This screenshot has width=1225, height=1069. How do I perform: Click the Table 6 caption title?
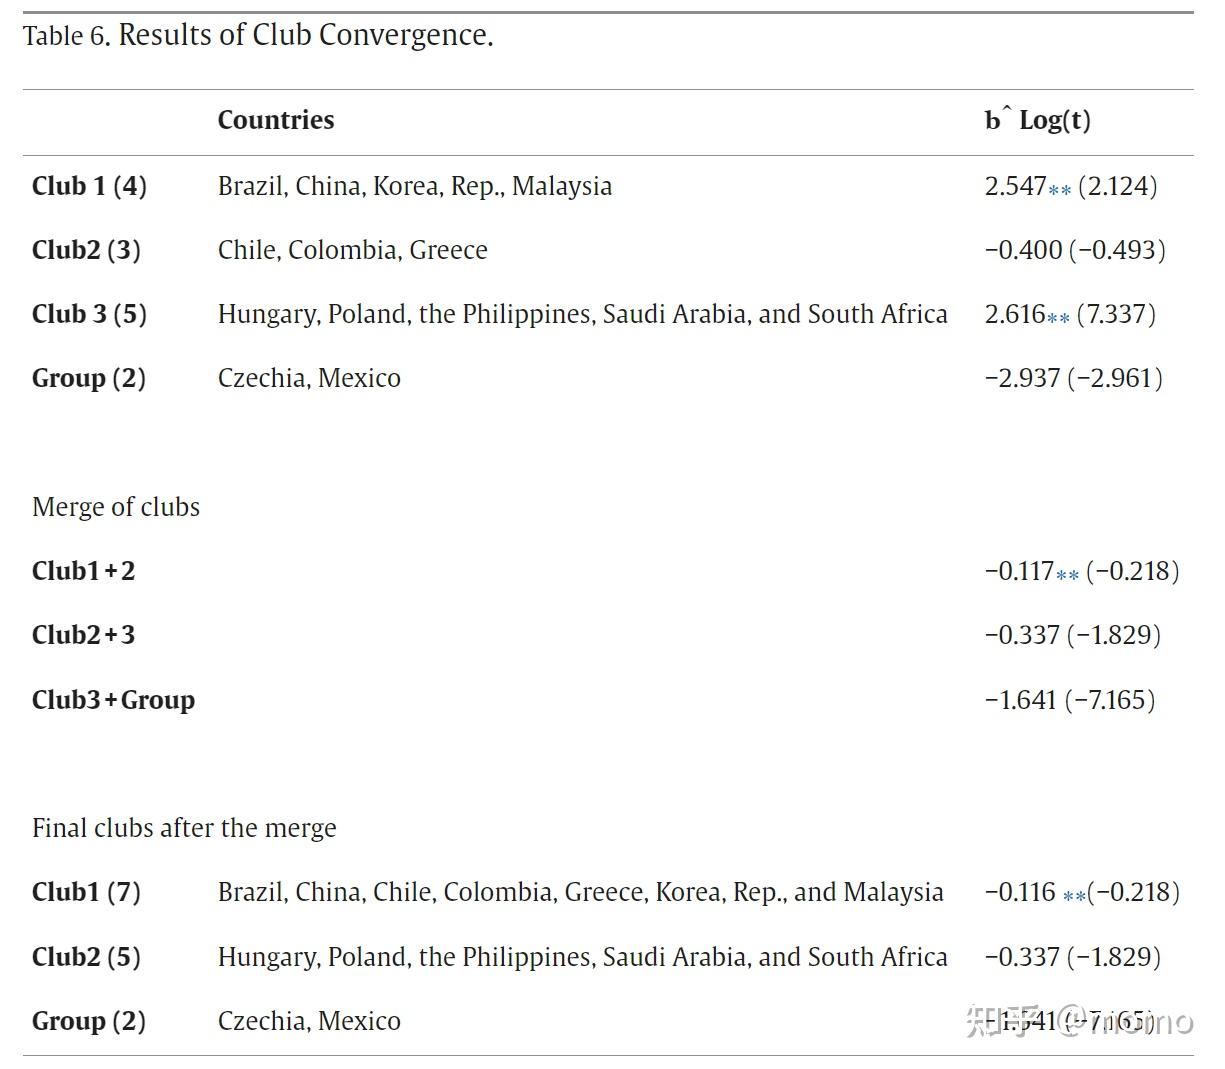pos(258,35)
